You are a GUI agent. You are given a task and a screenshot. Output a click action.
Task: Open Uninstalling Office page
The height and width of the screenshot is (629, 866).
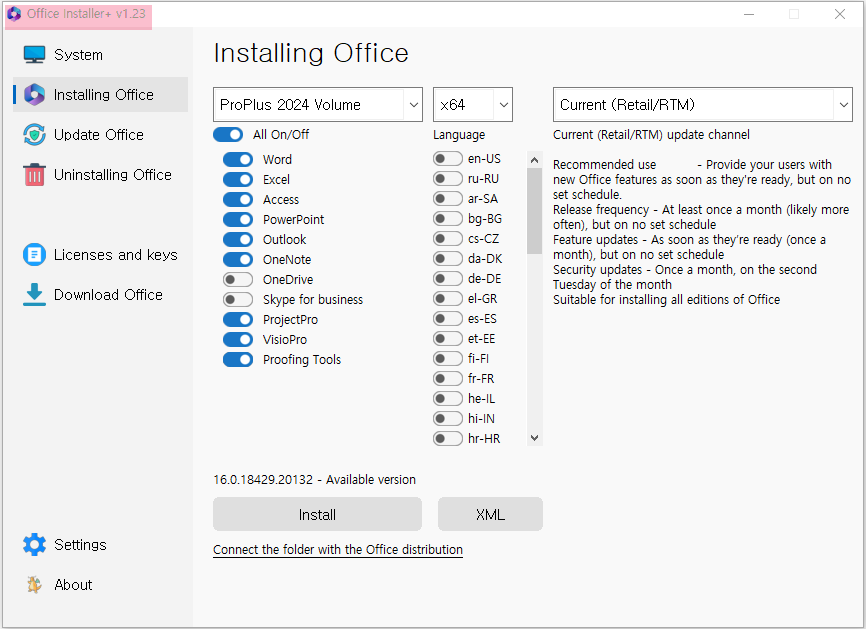[x=100, y=175]
